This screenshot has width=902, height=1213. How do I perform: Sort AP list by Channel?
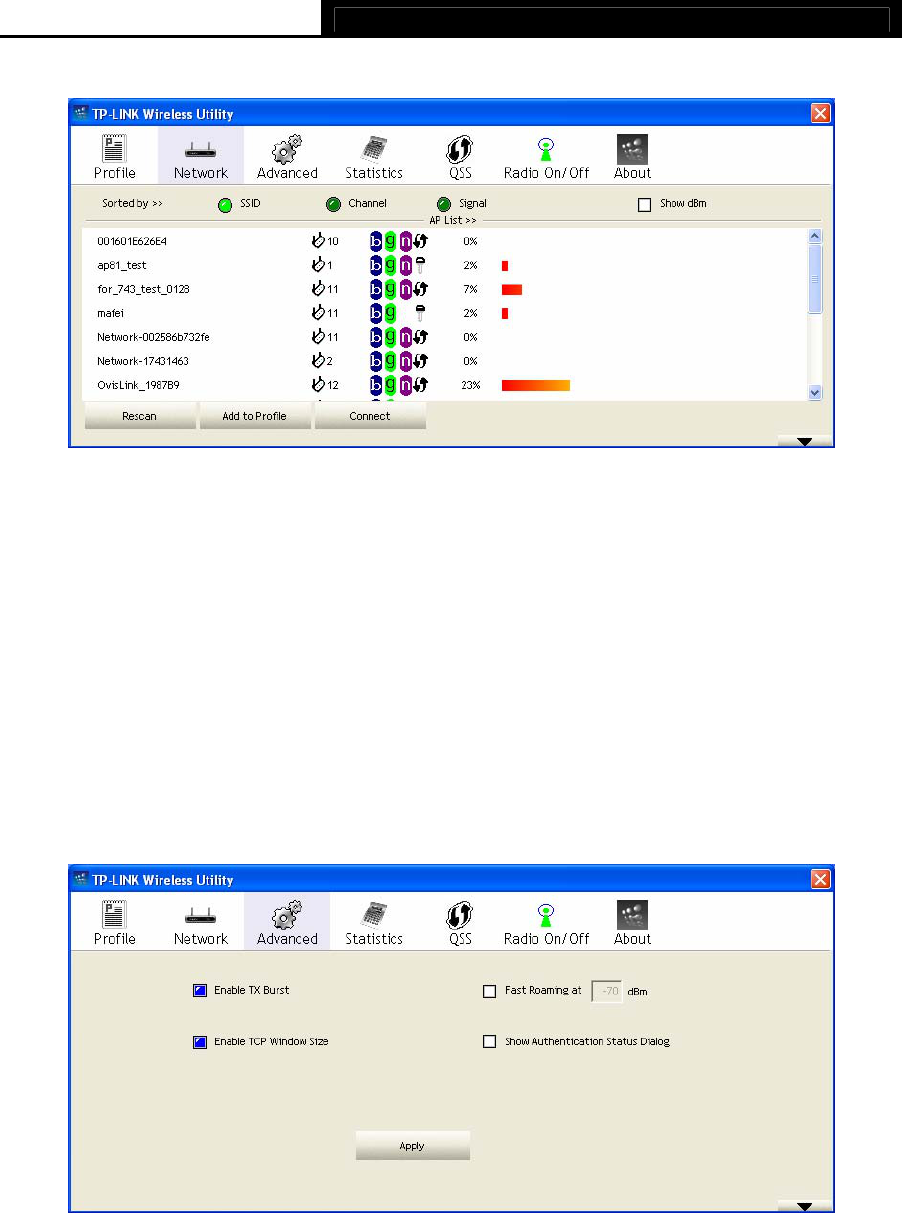click(x=334, y=204)
